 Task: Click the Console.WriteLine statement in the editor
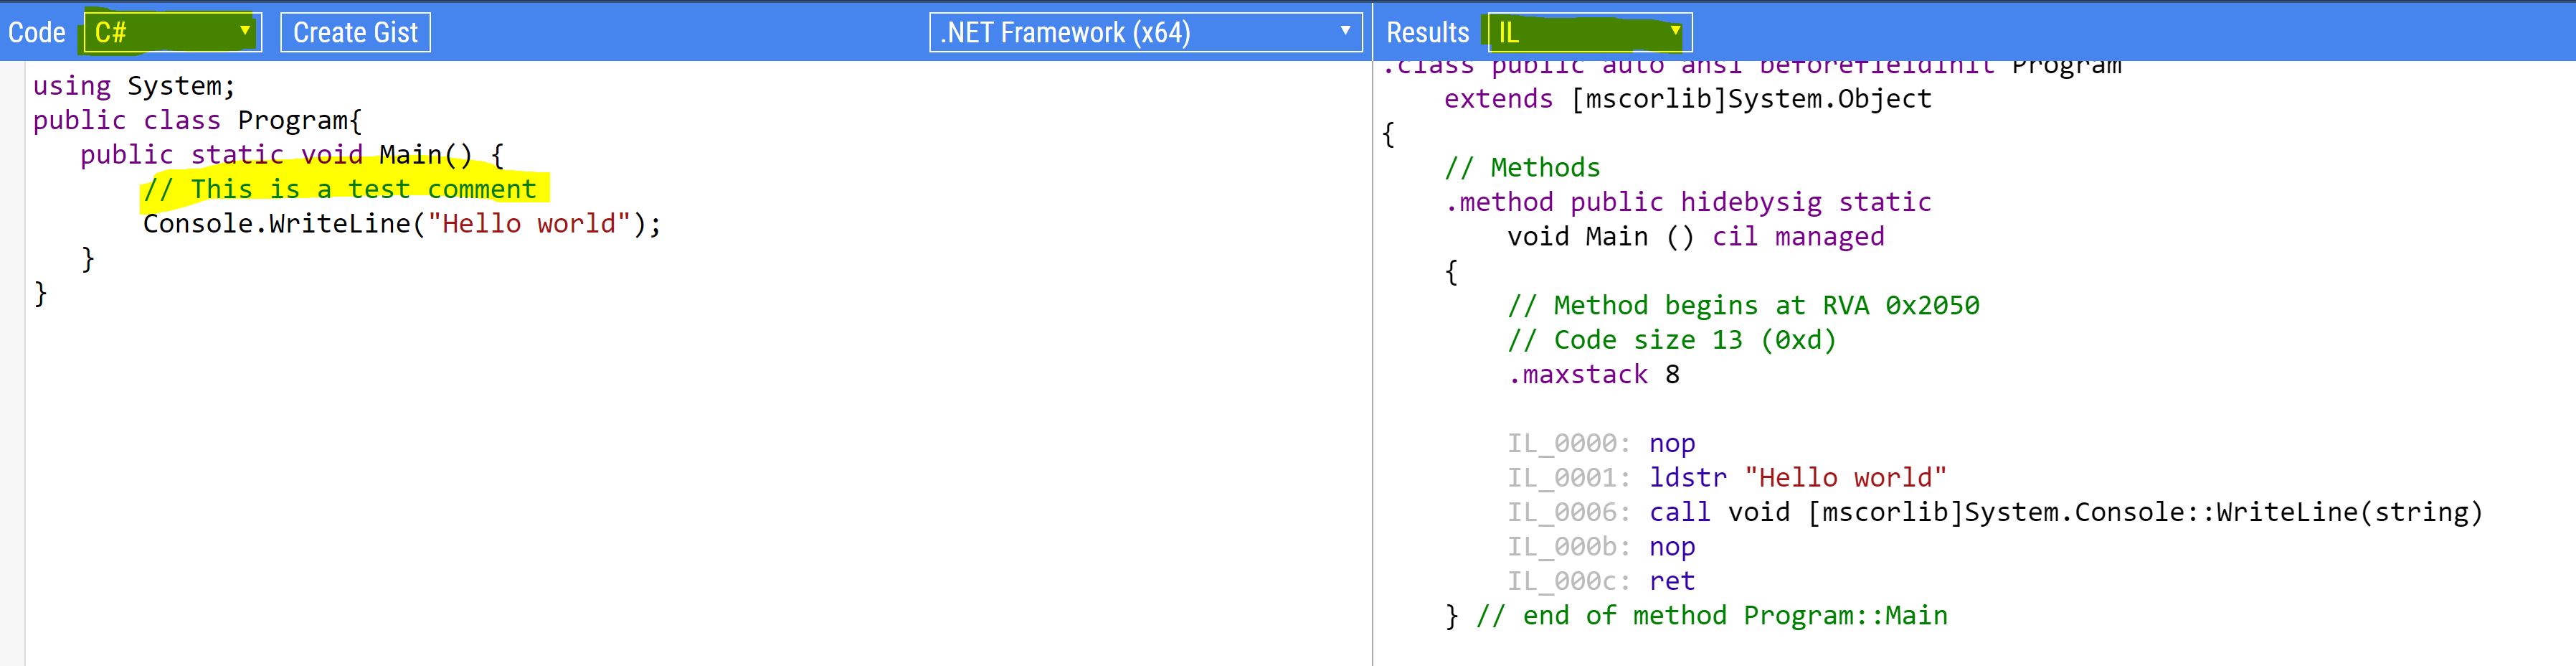pos(401,223)
